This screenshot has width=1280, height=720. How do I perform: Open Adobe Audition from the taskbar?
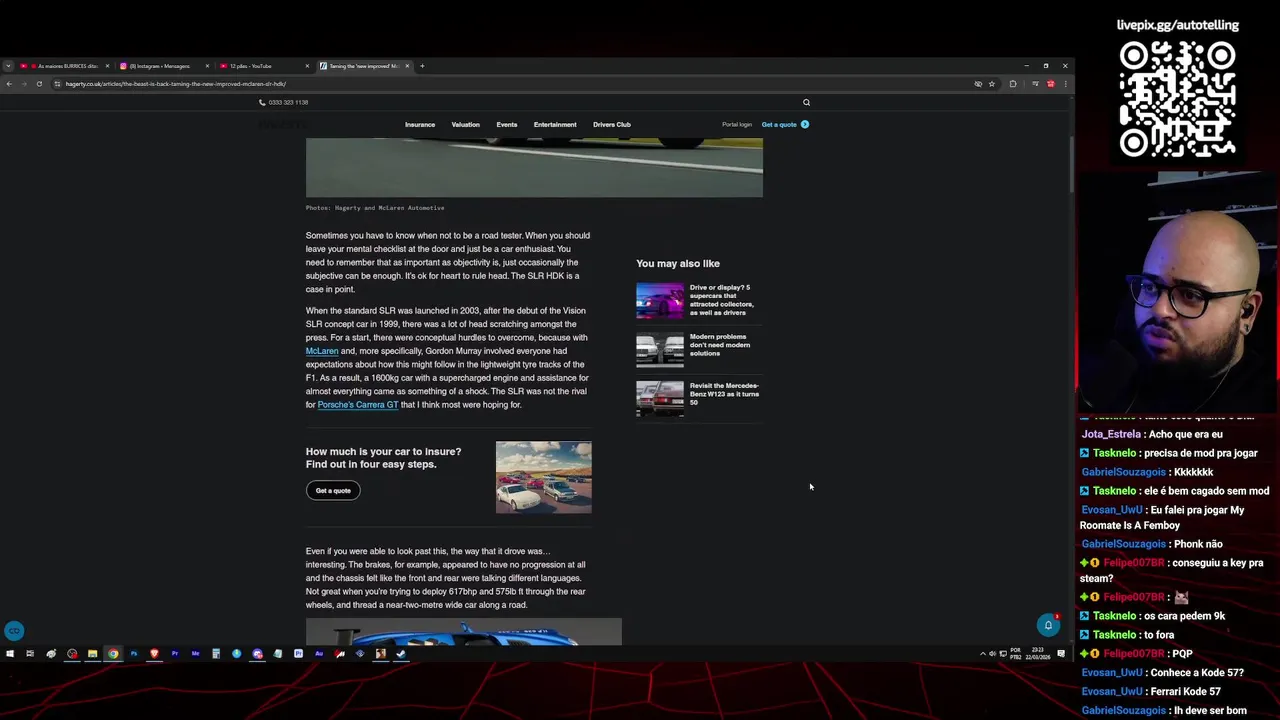(x=318, y=654)
